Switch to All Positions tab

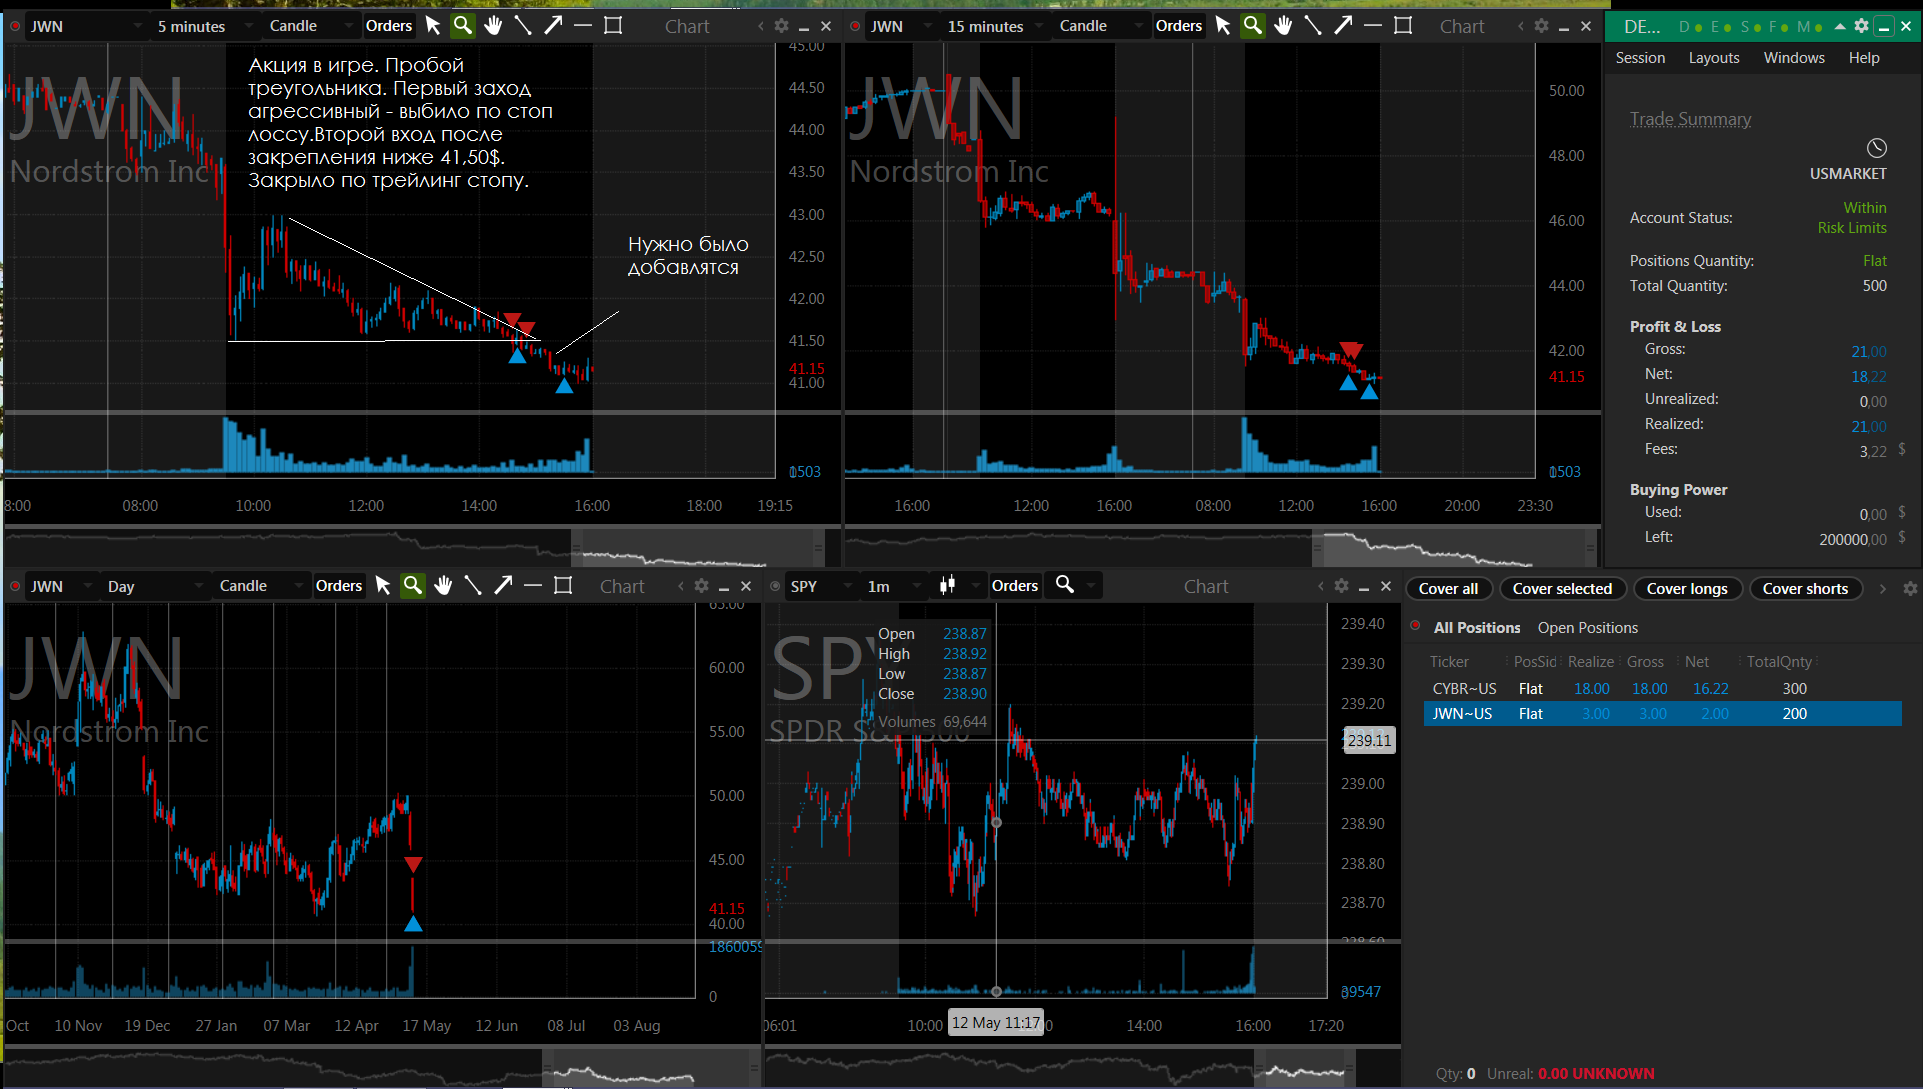point(1477,628)
